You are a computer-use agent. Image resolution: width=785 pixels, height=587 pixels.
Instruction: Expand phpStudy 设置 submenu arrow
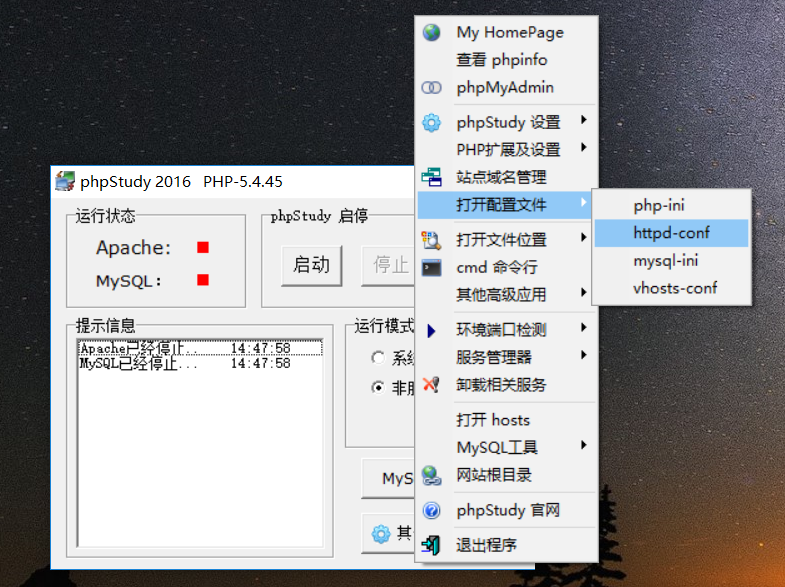coord(584,120)
